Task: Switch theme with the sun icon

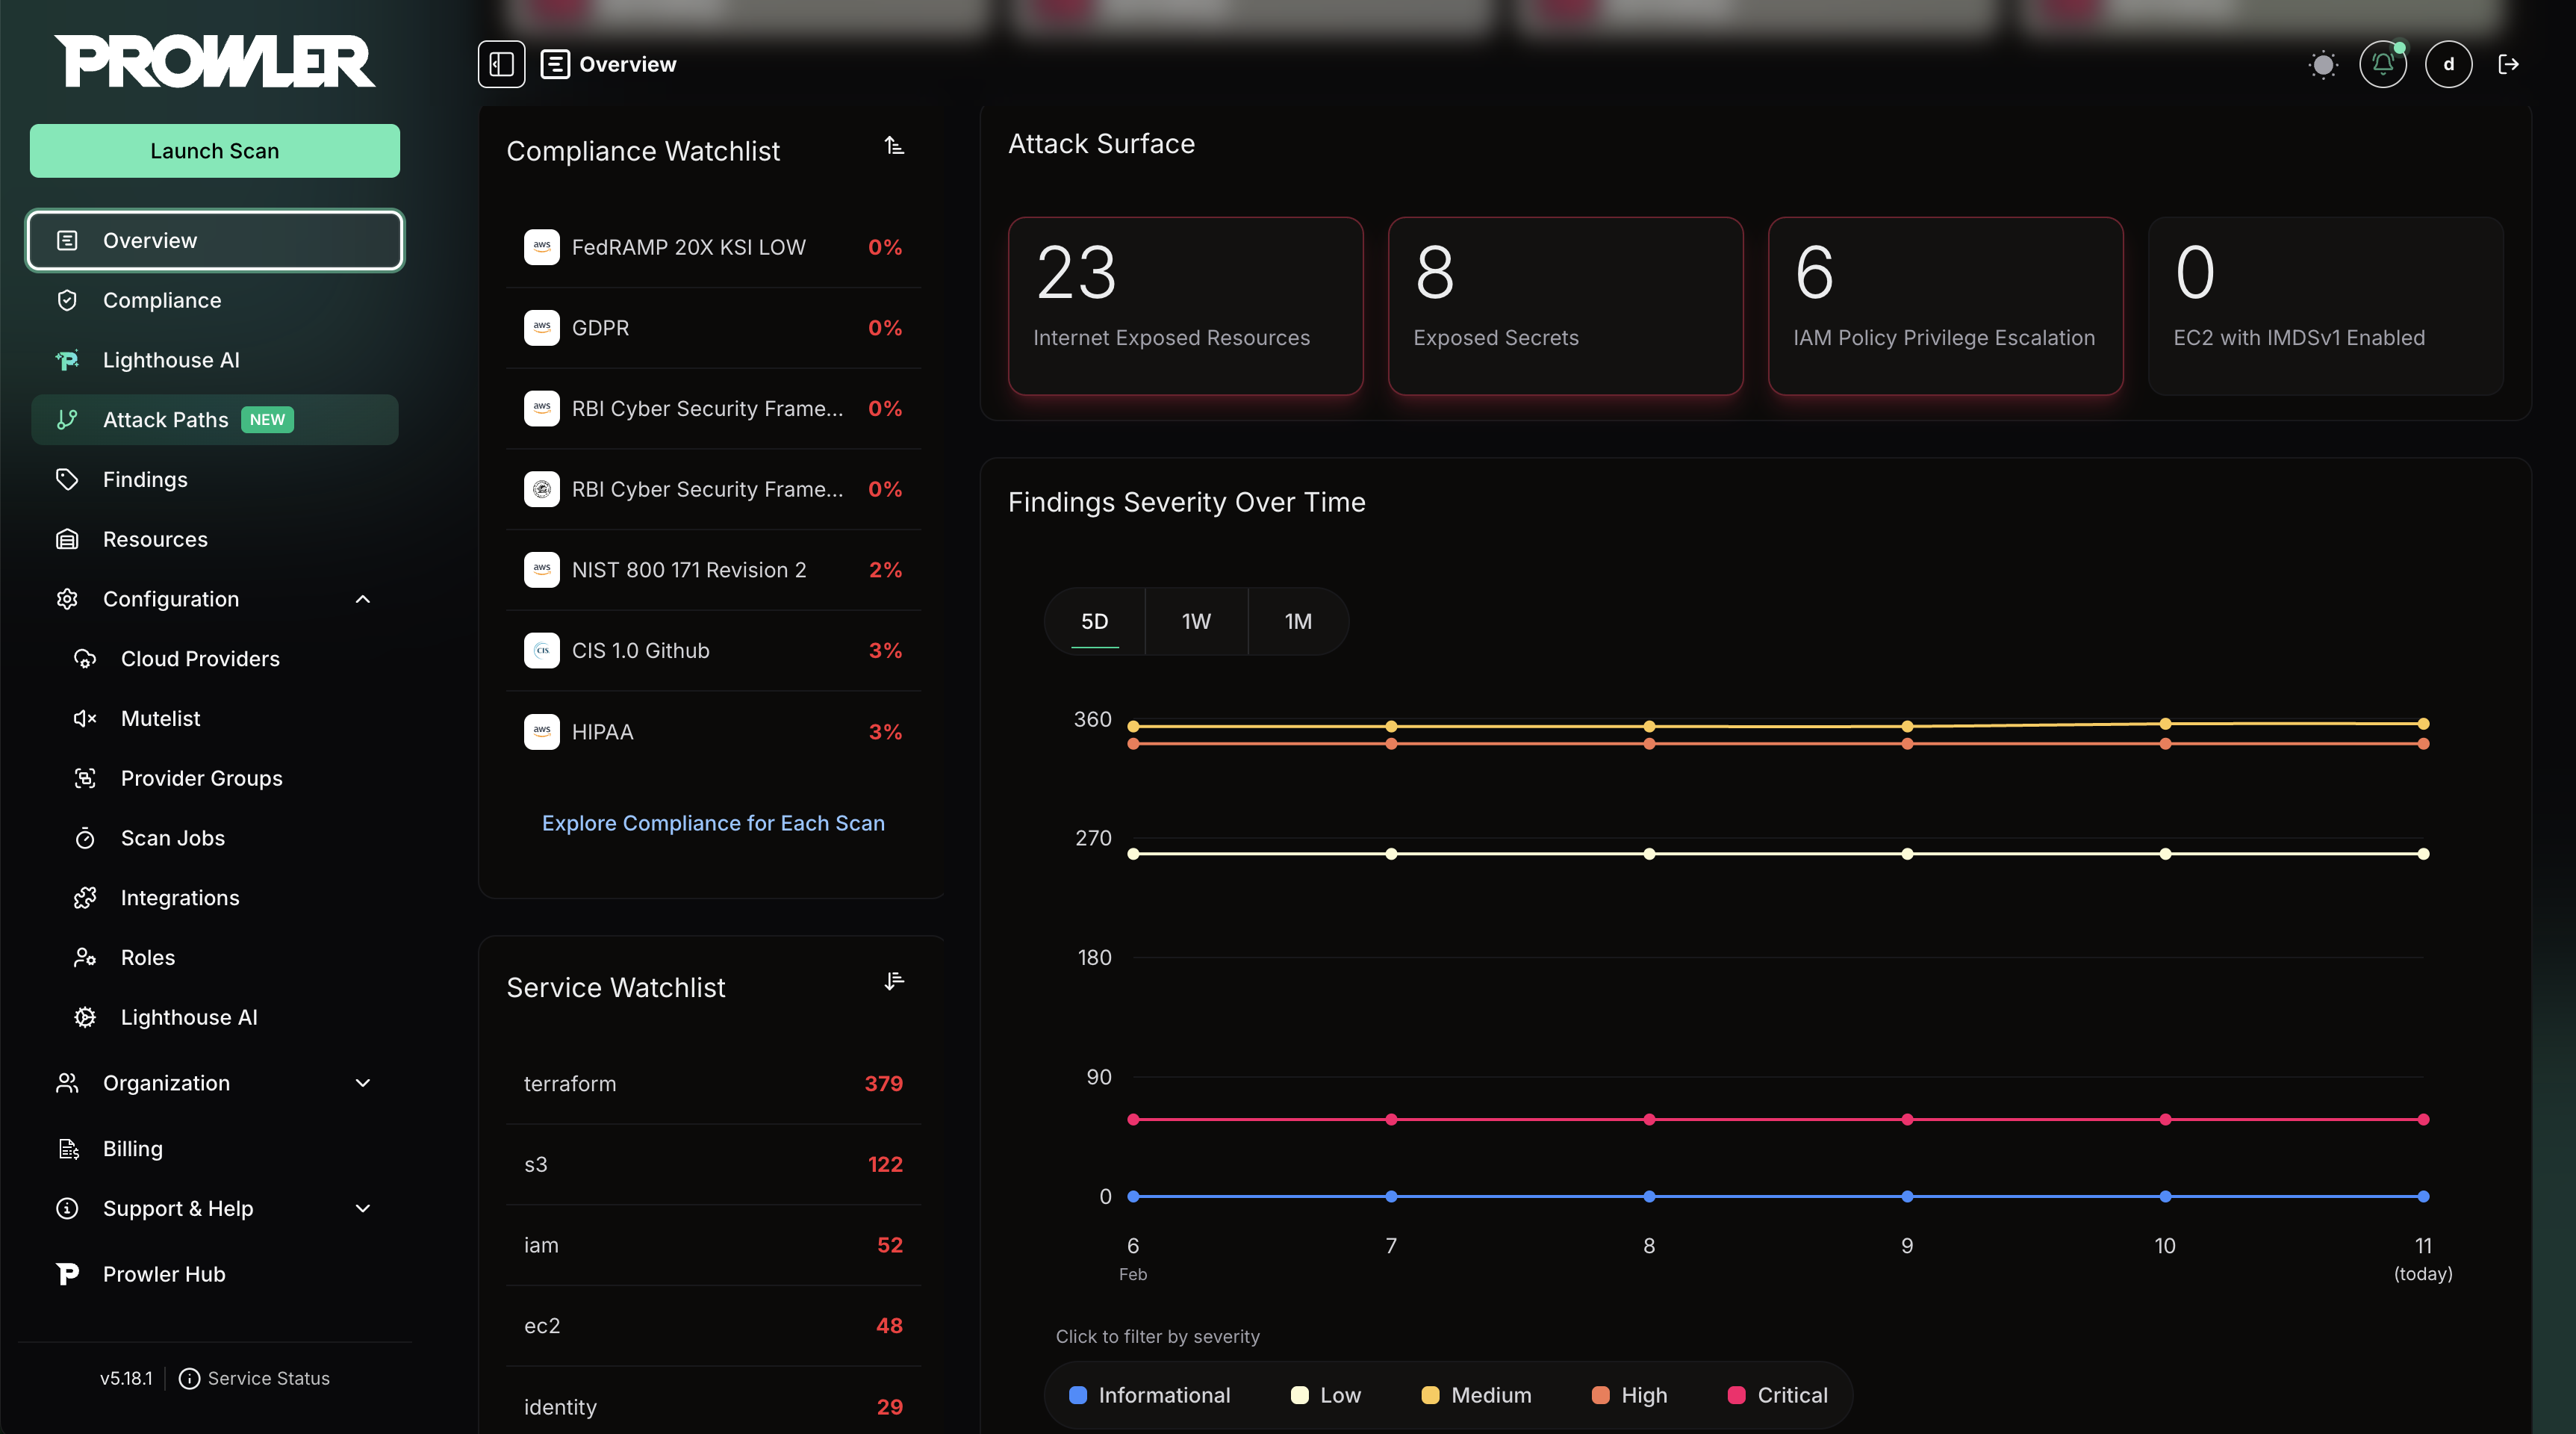Action: pos(2323,65)
